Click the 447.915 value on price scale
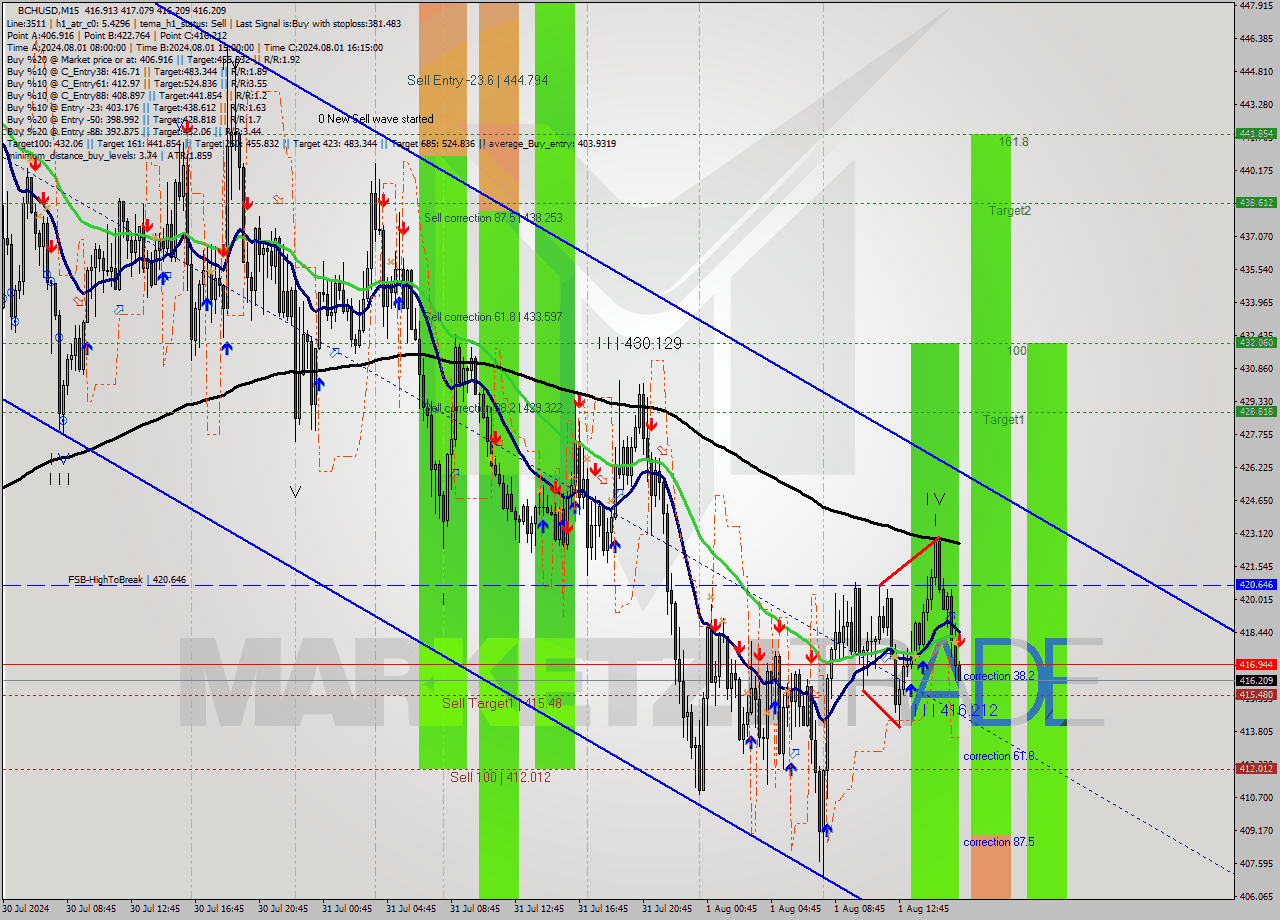This screenshot has width=1280, height=920. tap(1255, 5)
